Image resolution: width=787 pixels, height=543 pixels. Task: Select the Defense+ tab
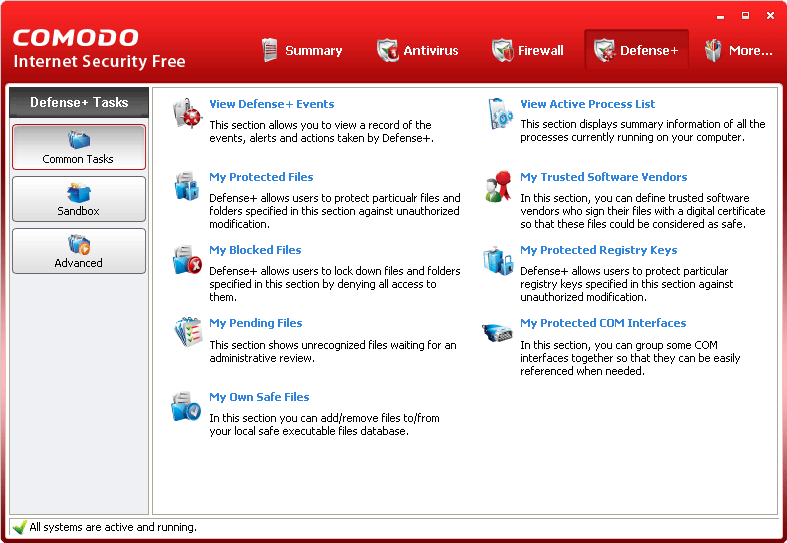636,50
